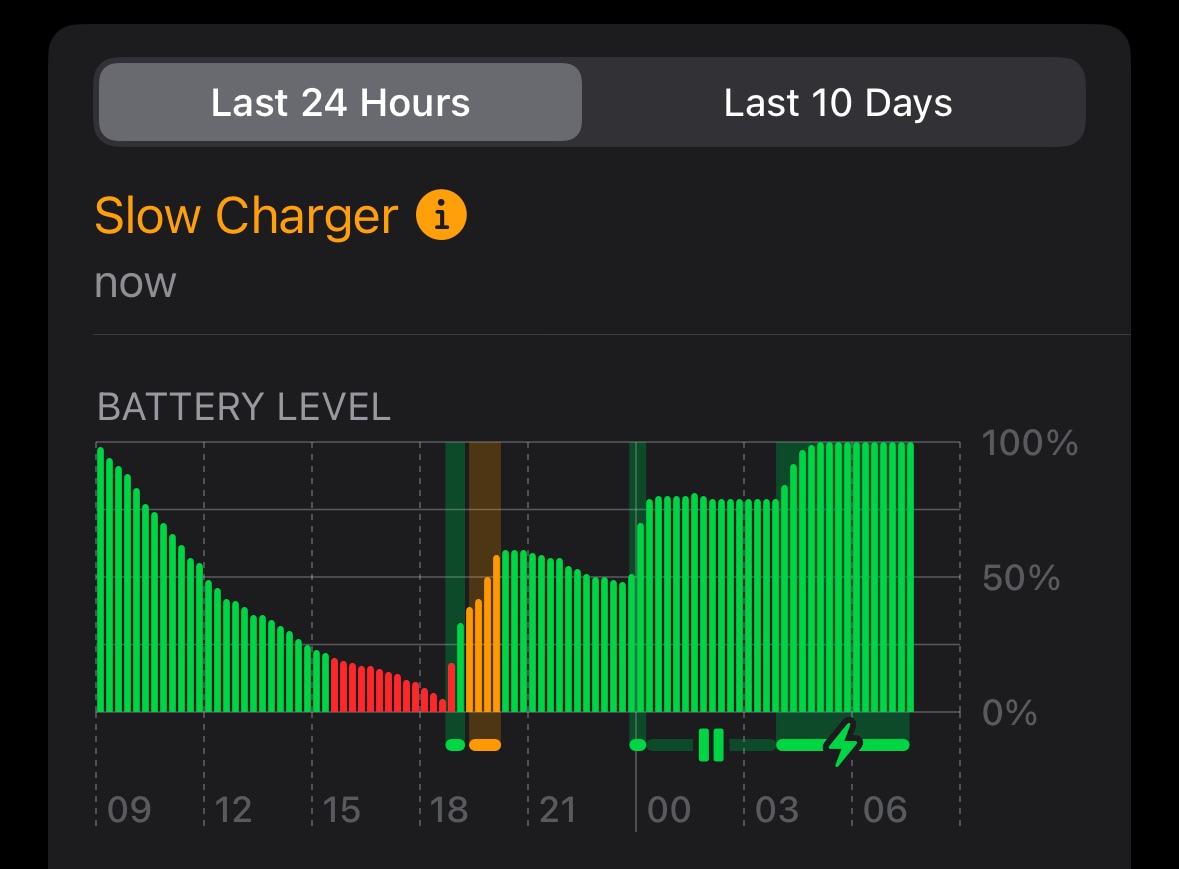The image size is (1179, 869).
Task: Tap the lightning bolt charging indicator below chart
Action: point(843,744)
